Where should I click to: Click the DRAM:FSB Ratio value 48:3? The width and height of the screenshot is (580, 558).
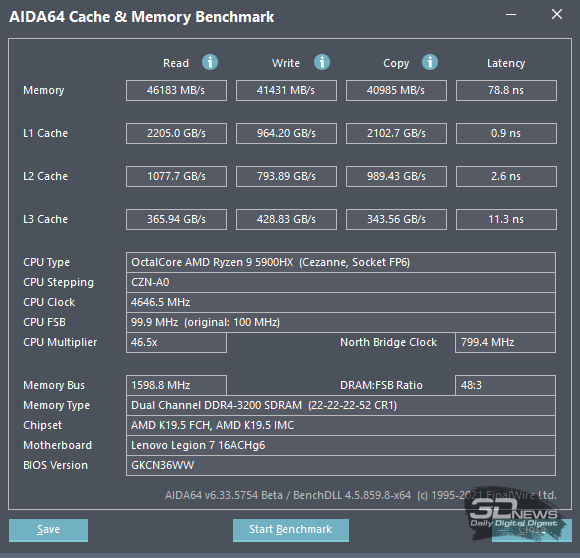pos(505,385)
